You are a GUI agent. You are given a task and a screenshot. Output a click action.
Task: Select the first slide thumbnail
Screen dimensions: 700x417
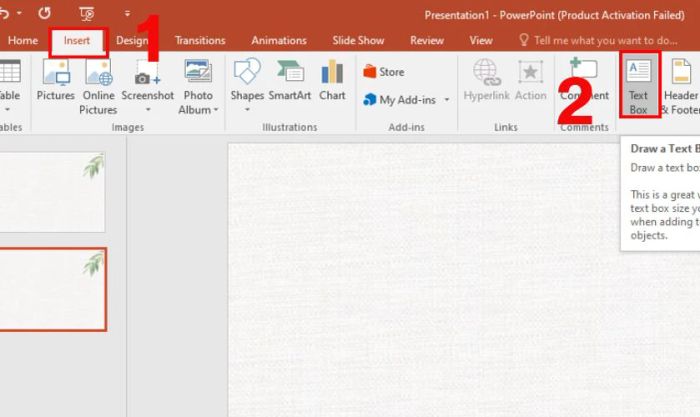(x=52, y=192)
